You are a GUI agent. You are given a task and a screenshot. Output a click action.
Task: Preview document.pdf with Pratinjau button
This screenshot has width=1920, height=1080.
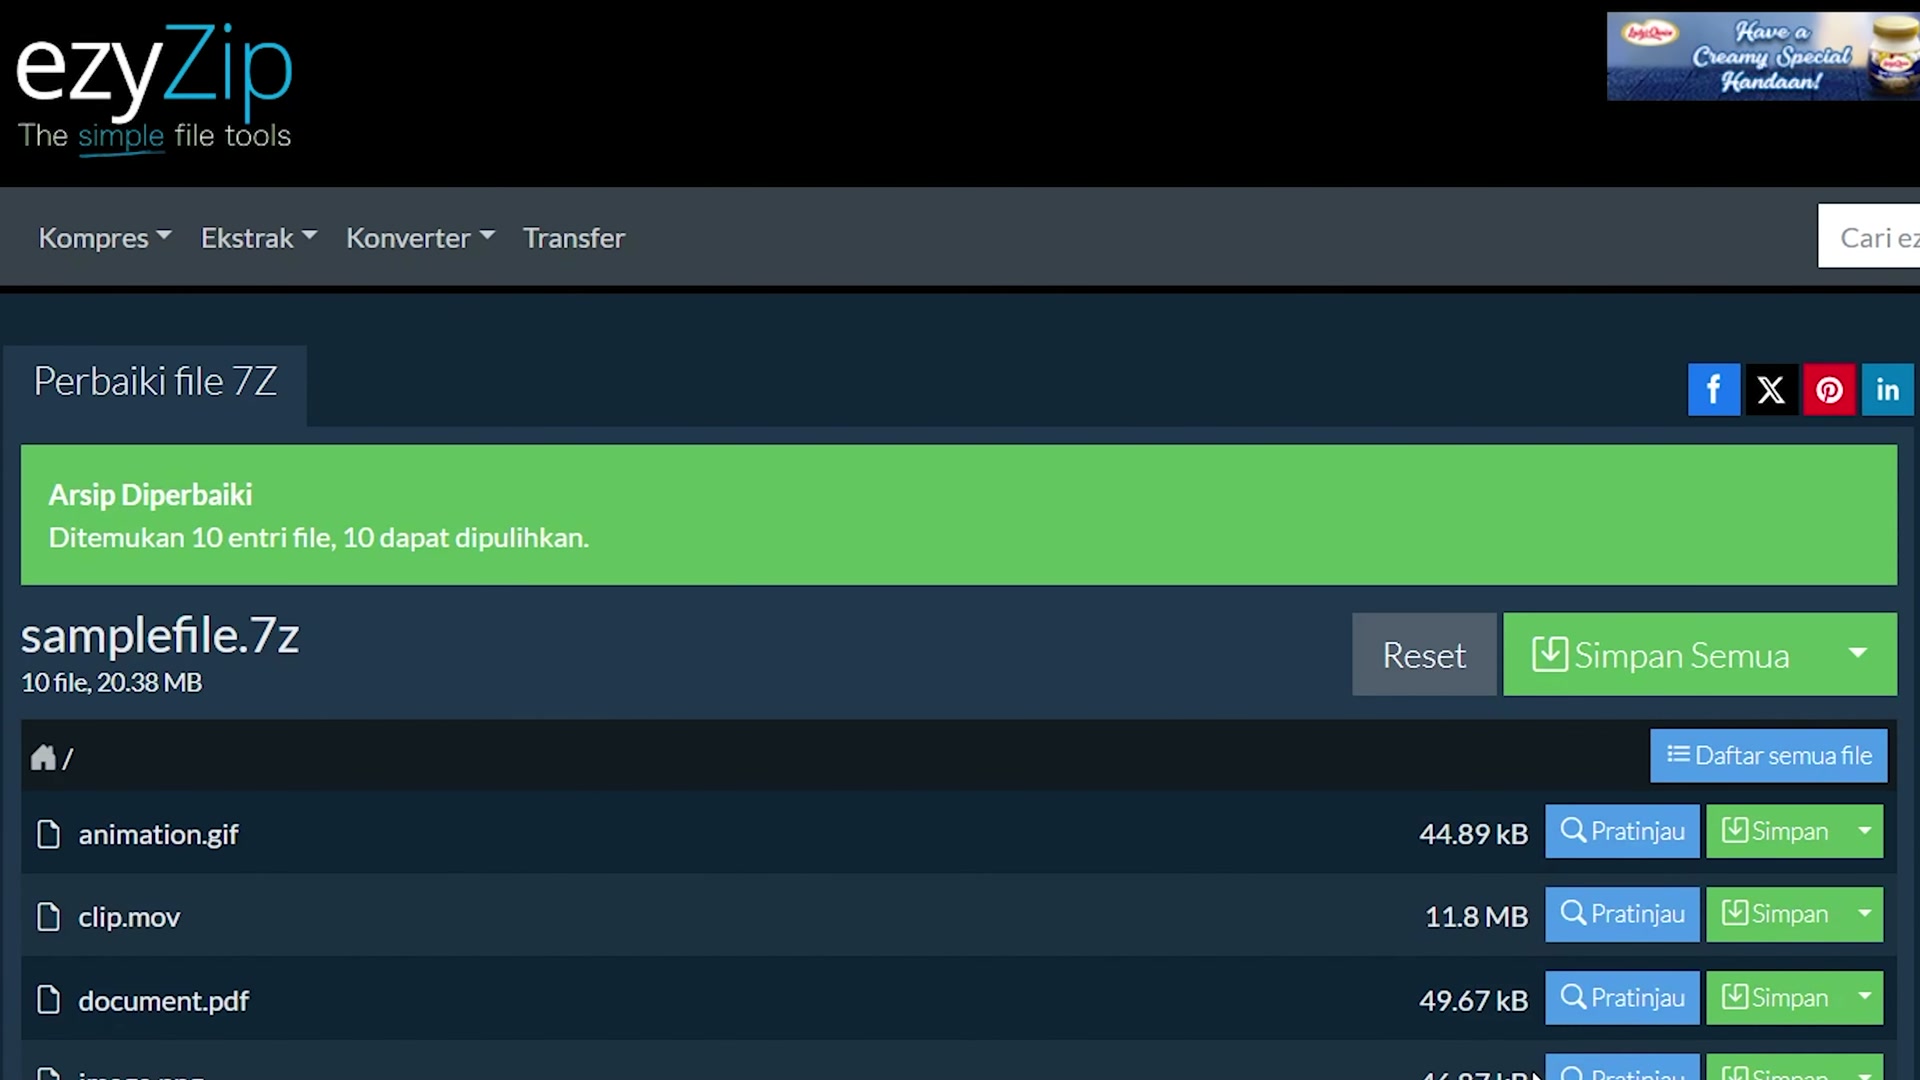[1621, 998]
